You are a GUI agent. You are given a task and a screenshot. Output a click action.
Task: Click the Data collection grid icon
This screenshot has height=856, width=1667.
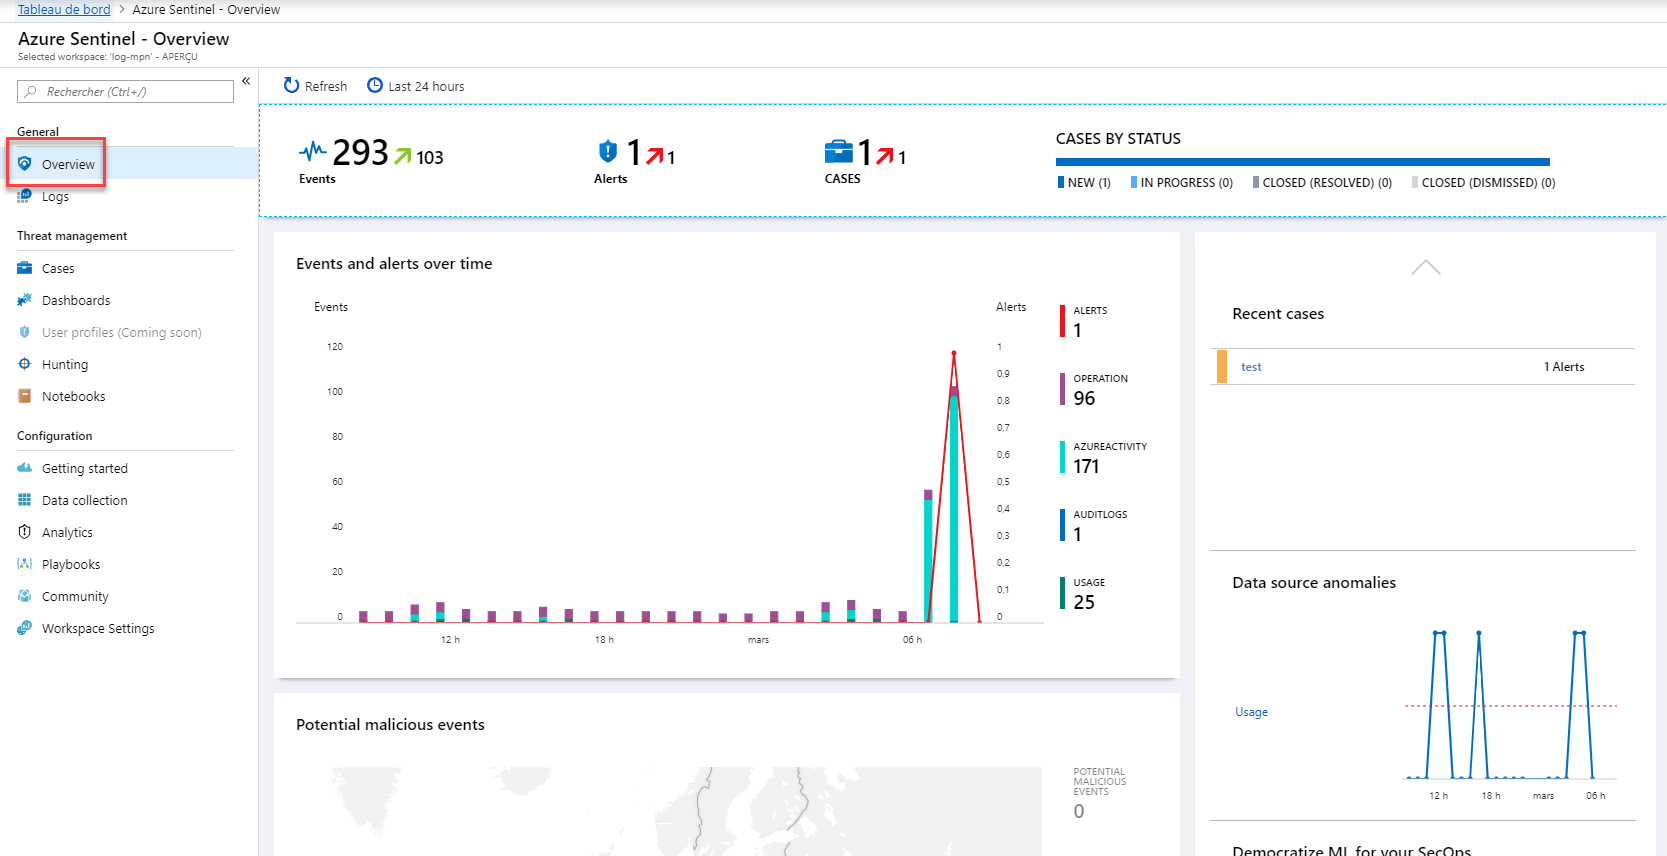[25, 500]
